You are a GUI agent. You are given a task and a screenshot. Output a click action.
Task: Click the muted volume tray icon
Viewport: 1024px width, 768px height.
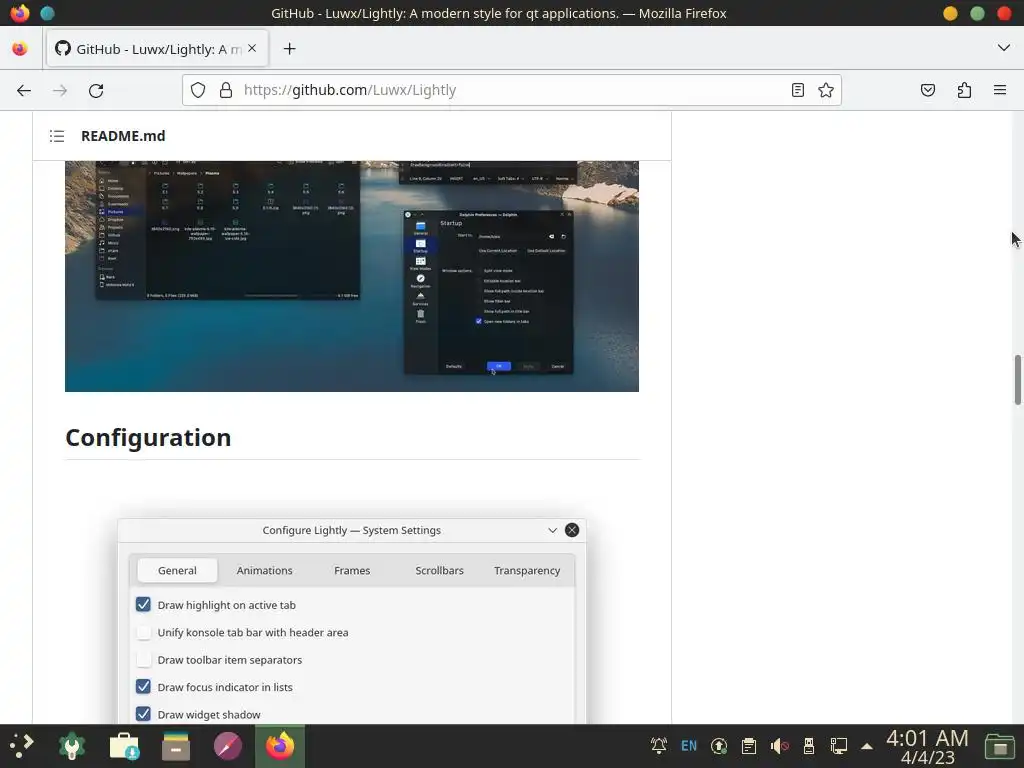(779, 745)
